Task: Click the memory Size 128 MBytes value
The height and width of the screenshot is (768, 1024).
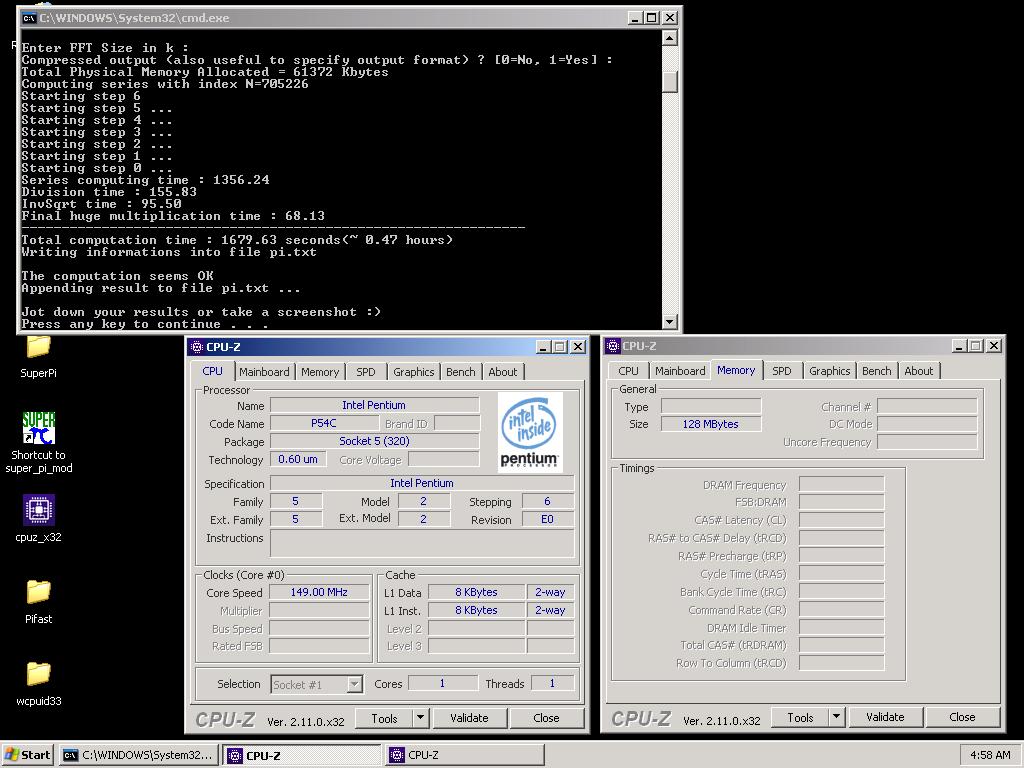Action: 711,424
